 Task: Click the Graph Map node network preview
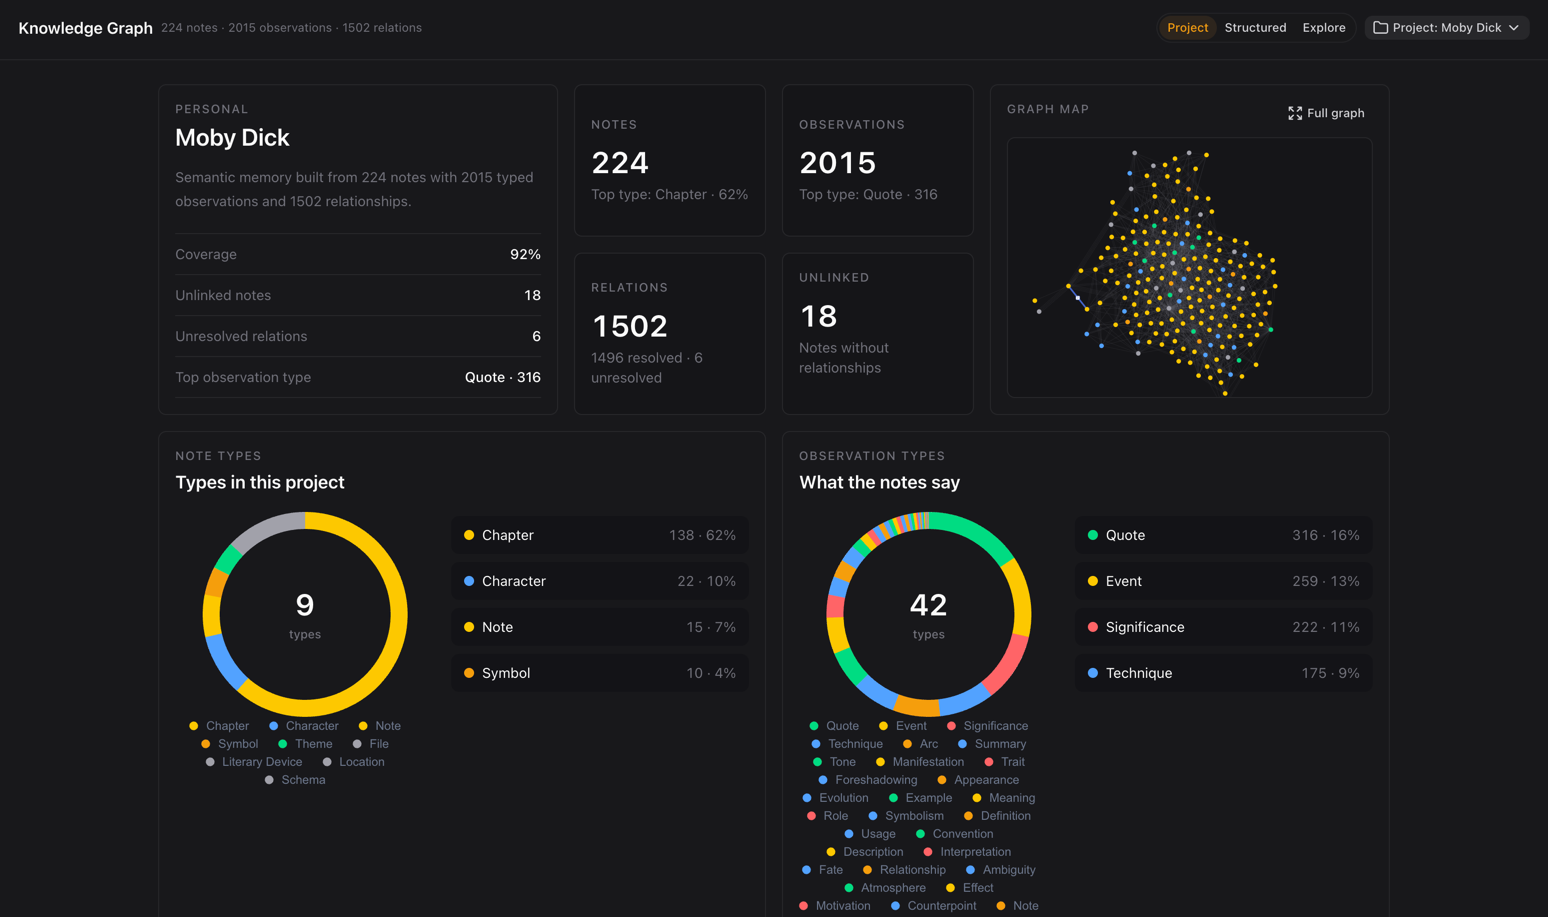coord(1189,268)
